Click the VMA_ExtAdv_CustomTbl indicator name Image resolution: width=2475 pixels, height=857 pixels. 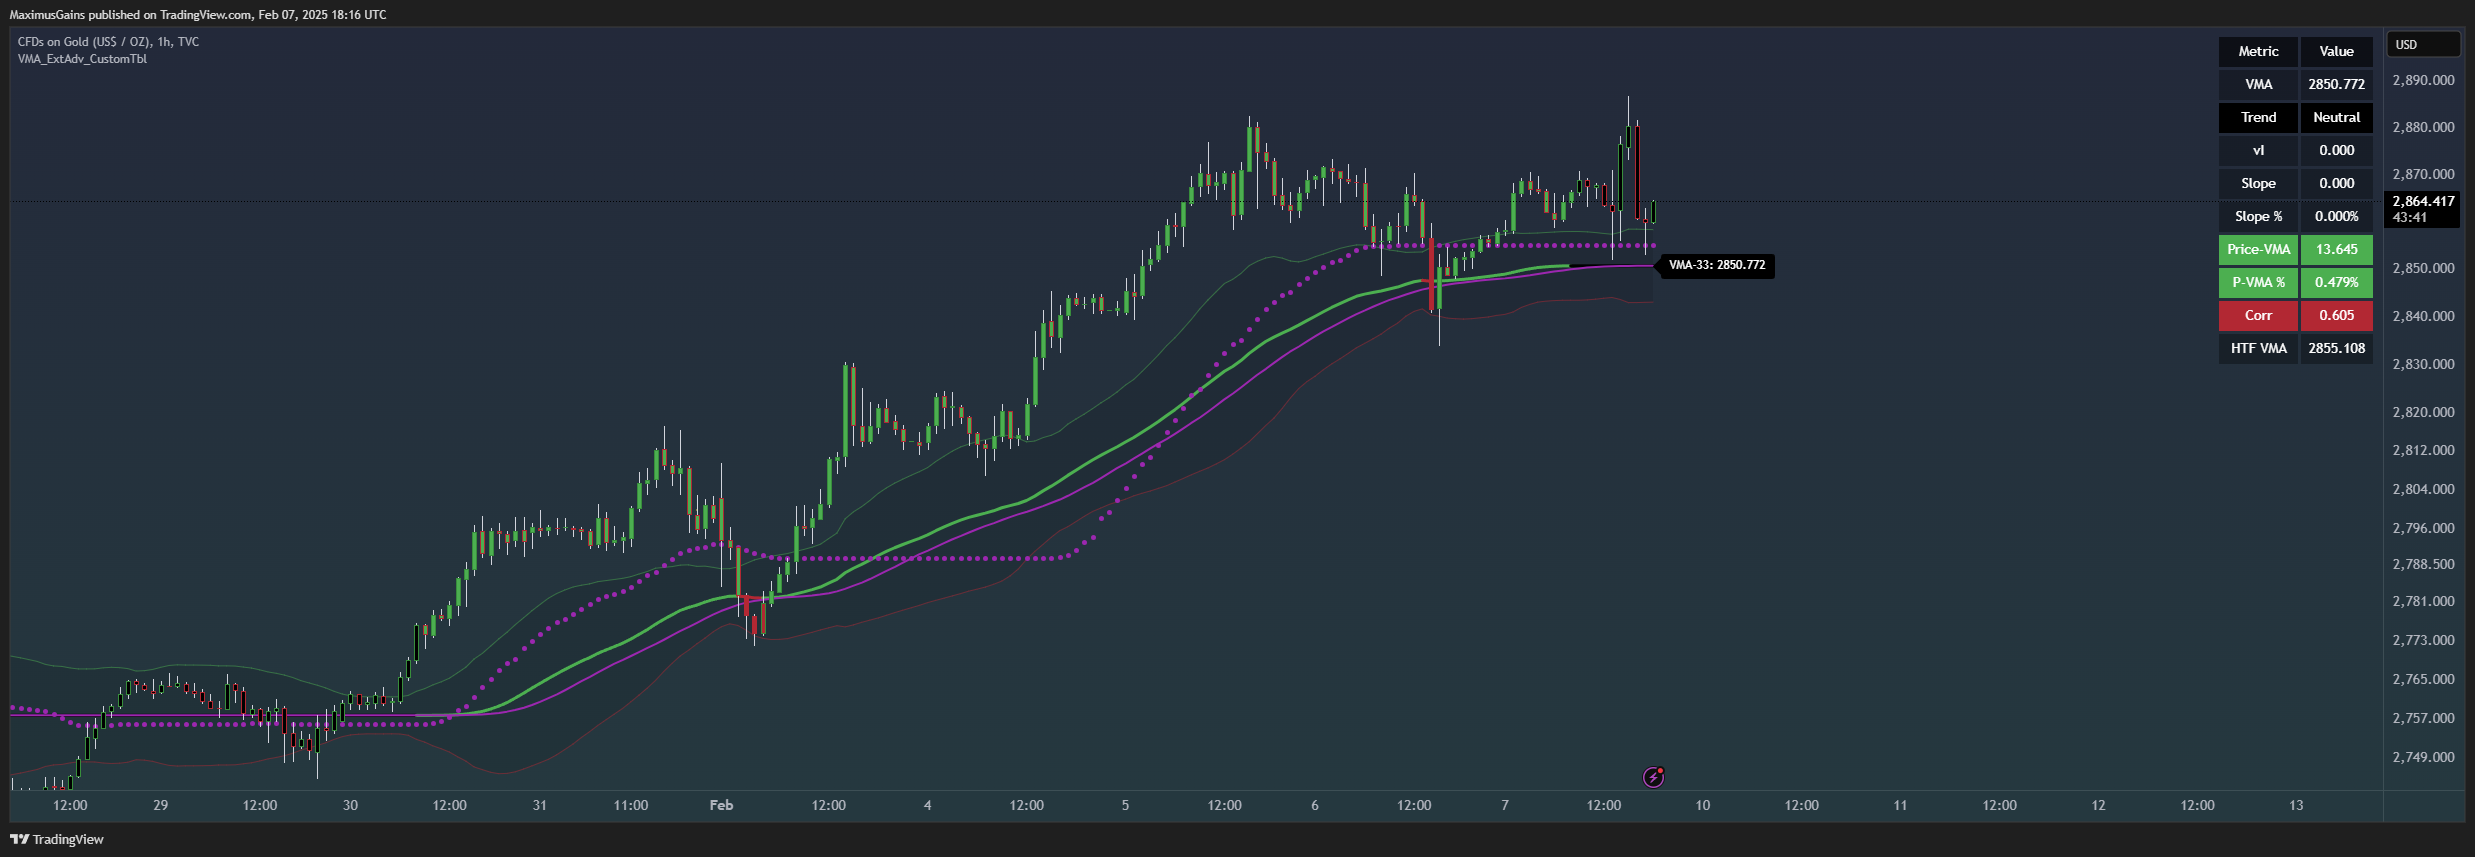click(x=82, y=59)
